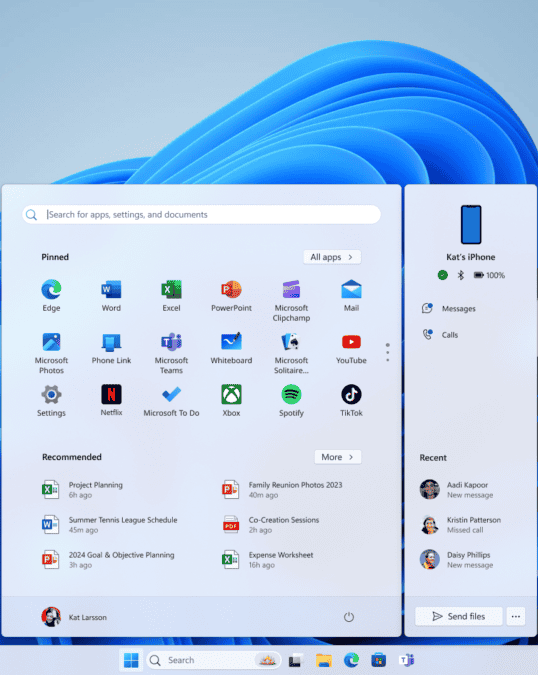538x675 pixels.
Task: Open Daisy Phillips new message
Action: pyautogui.click(x=457, y=560)
